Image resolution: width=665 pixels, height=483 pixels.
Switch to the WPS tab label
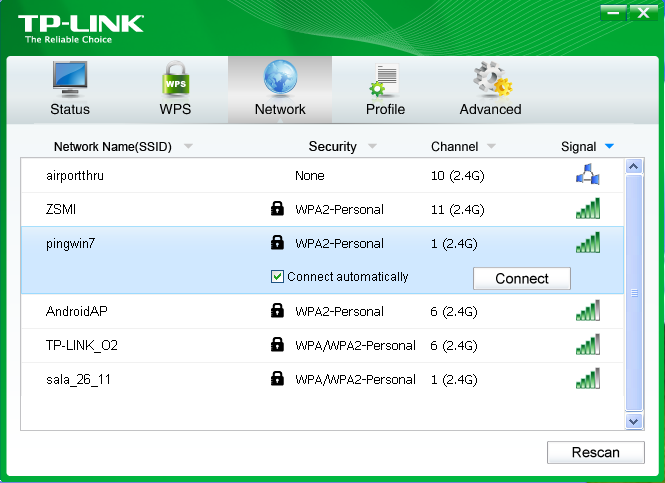click(x=175, y=109)
